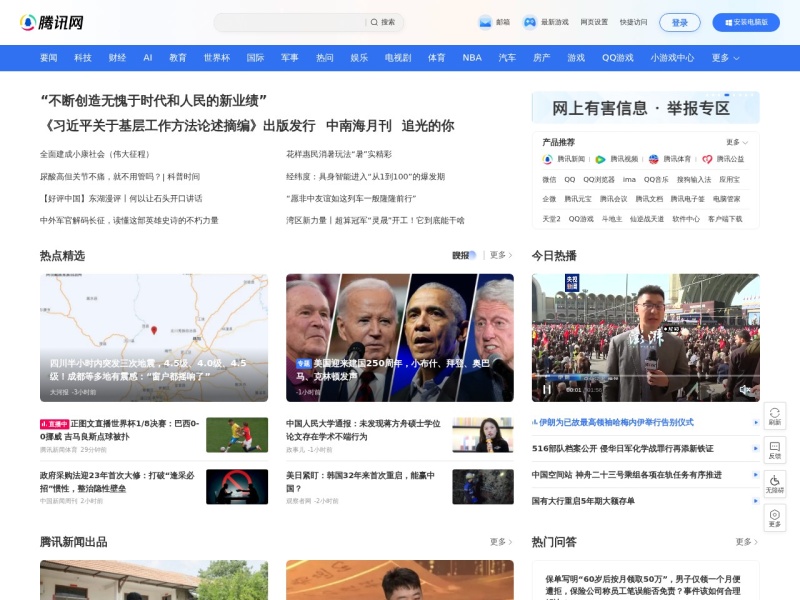The height and width of the screenshot is (600, 800).
Task: Open 斗地主 product link
Action: (612, 219)
